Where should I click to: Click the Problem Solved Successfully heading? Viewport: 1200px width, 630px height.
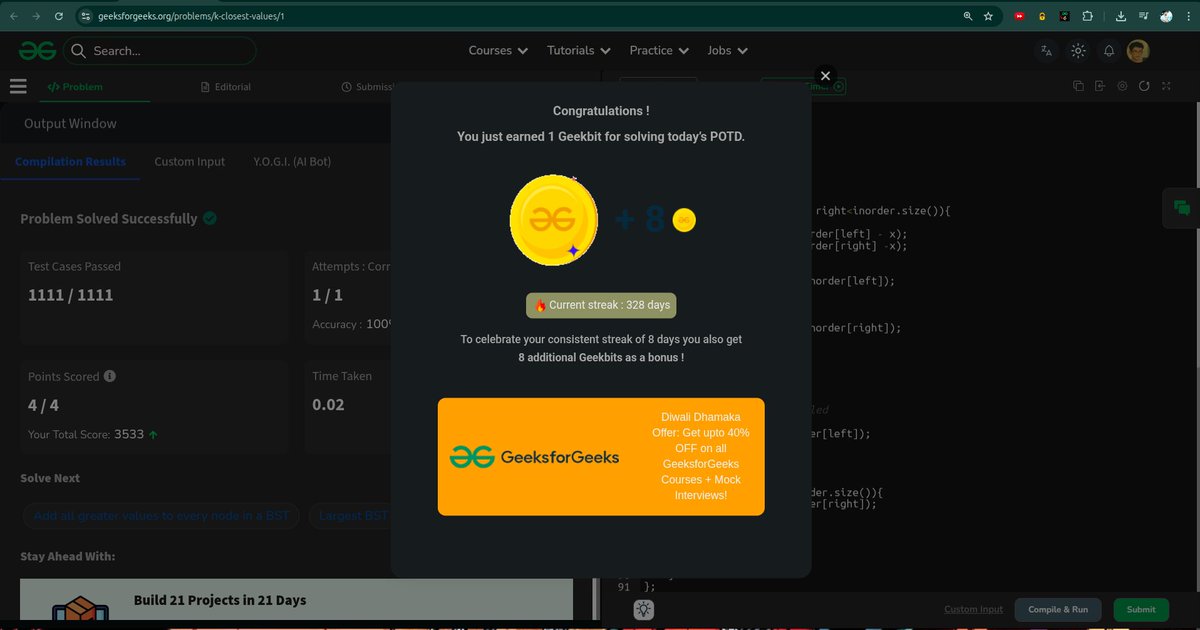pyautogui.click(x=109, y=218)
